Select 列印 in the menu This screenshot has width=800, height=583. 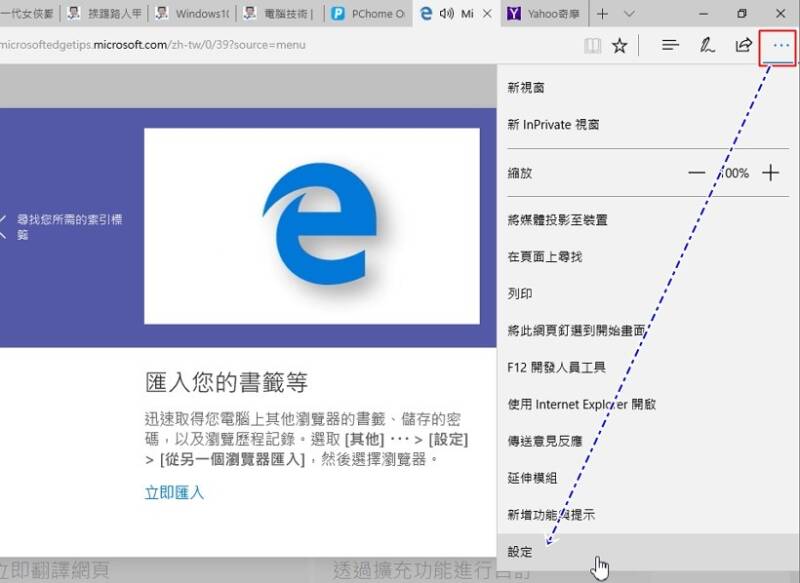647,294
